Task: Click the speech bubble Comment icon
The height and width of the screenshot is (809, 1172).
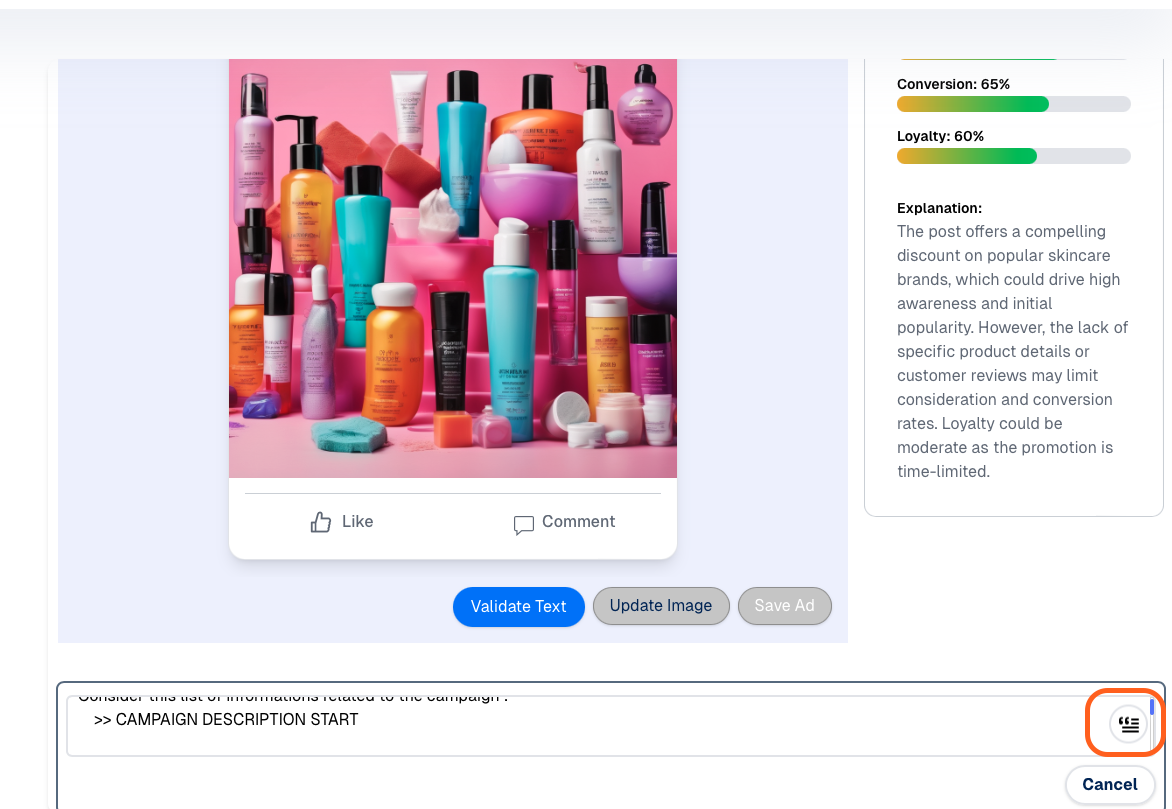Action: pos(523,524)
